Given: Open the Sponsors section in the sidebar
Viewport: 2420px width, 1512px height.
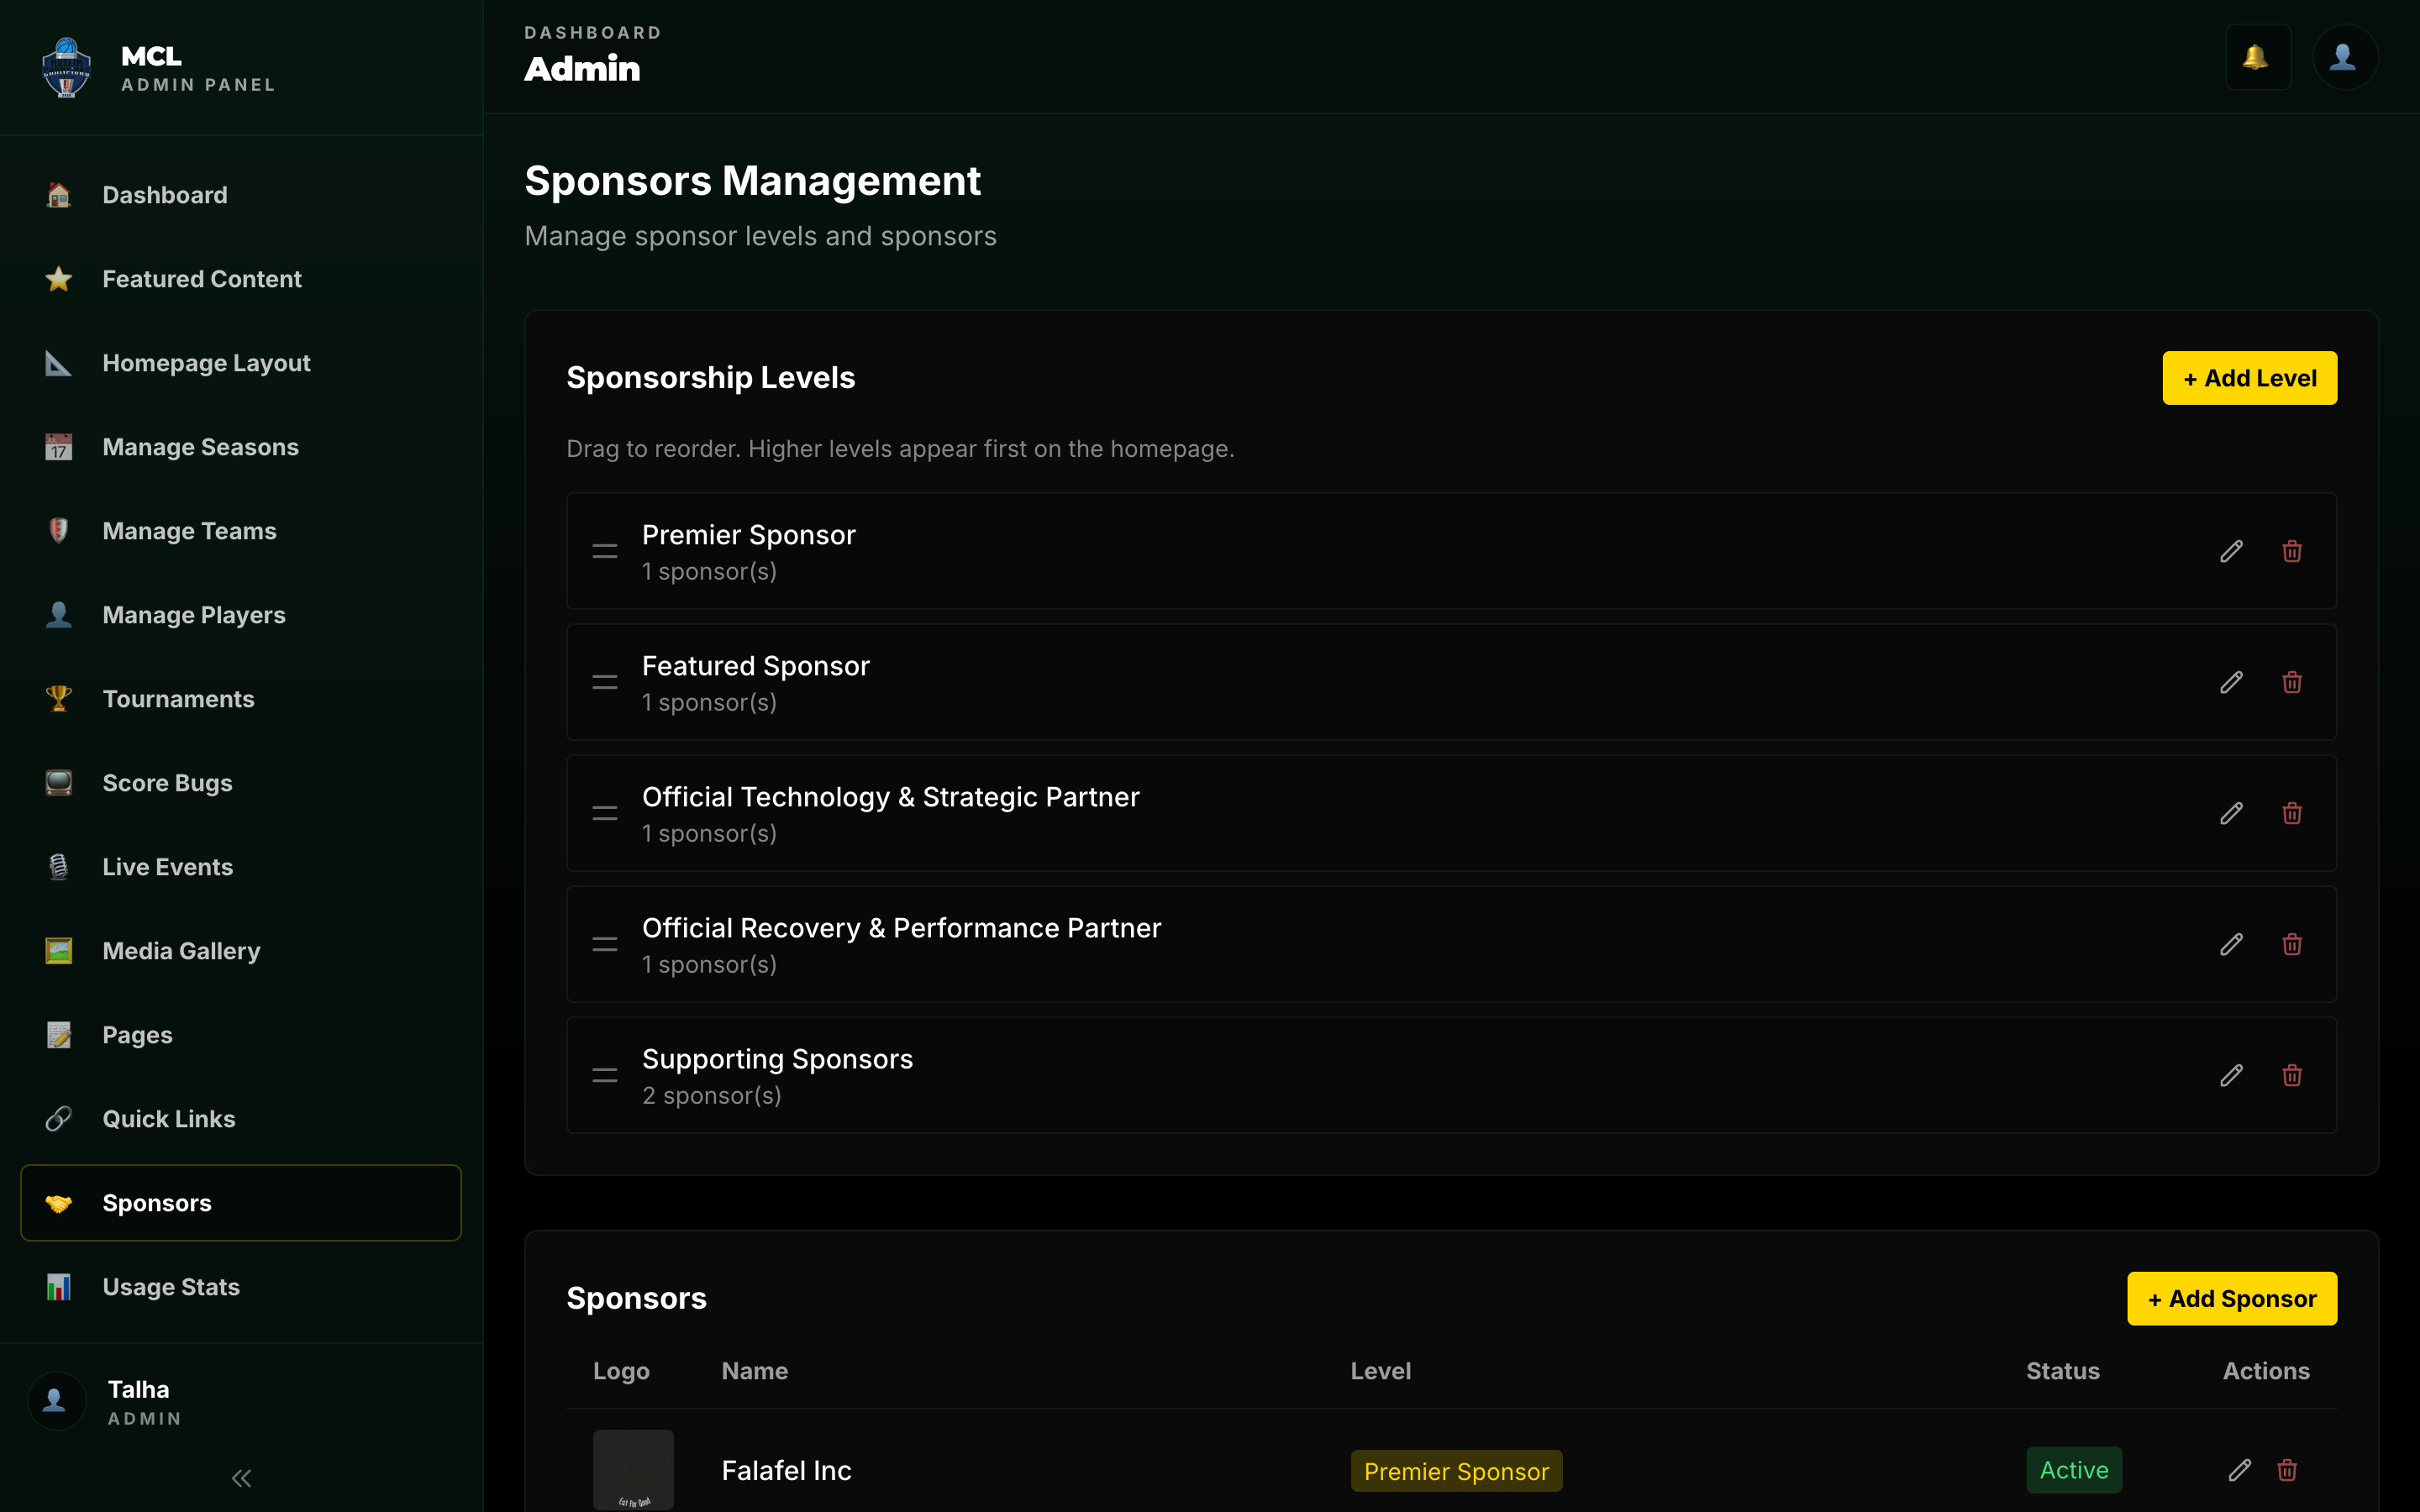Looking at the screenshot, I should coord(156,1202).
